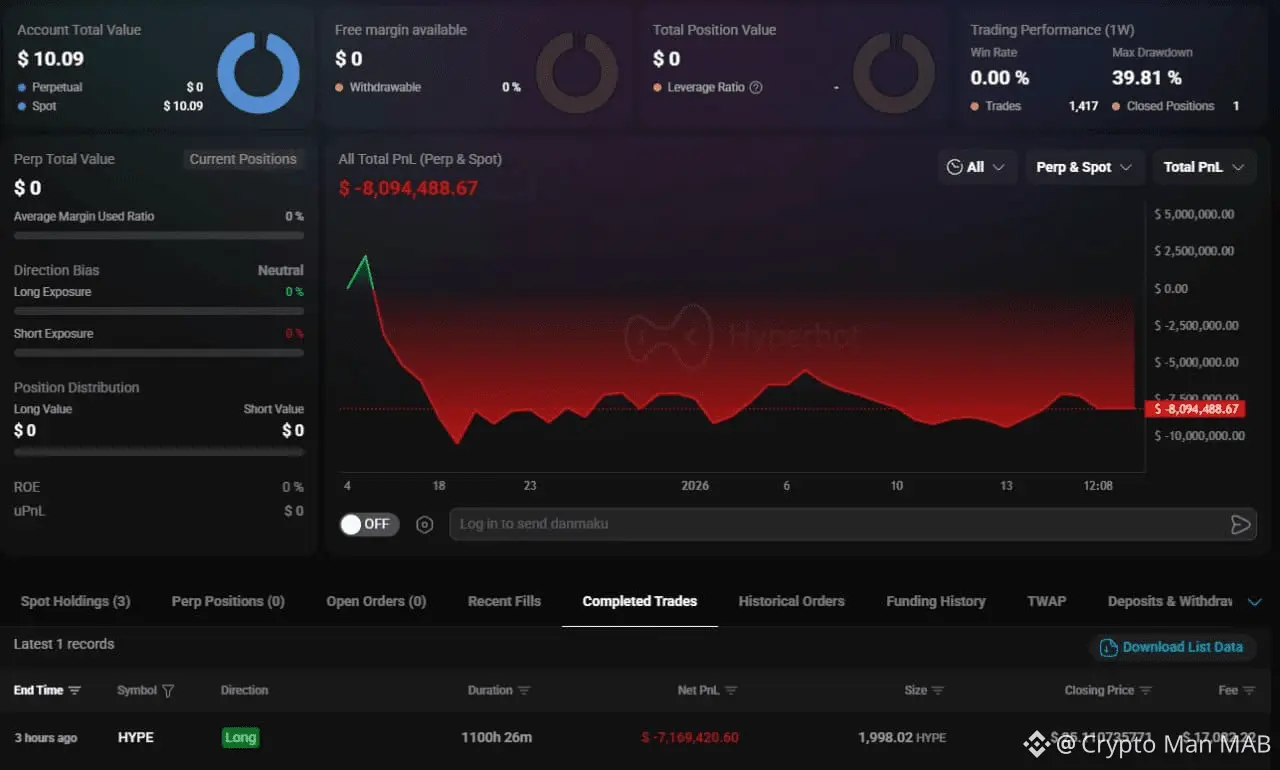Viewport: 1280px width, 770px height.
Task: Expand more tabs with blue chevron
Action: coord(1255,602)
